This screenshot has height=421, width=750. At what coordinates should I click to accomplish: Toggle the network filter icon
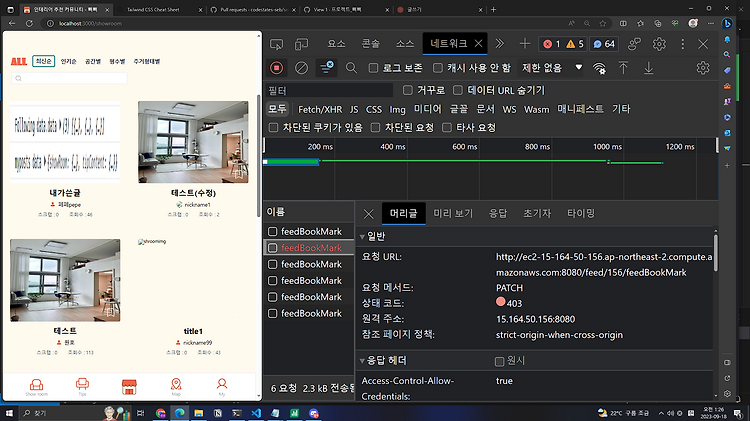click(327, 68)
